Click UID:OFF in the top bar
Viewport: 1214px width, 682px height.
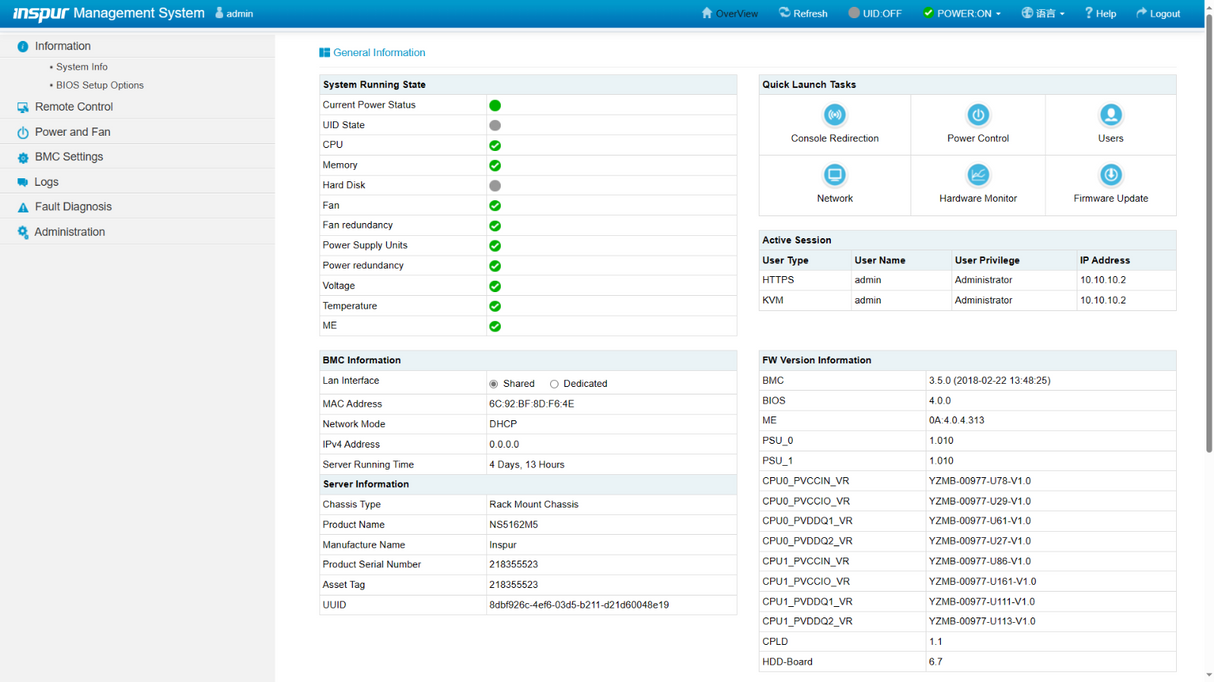coord(874,13)
